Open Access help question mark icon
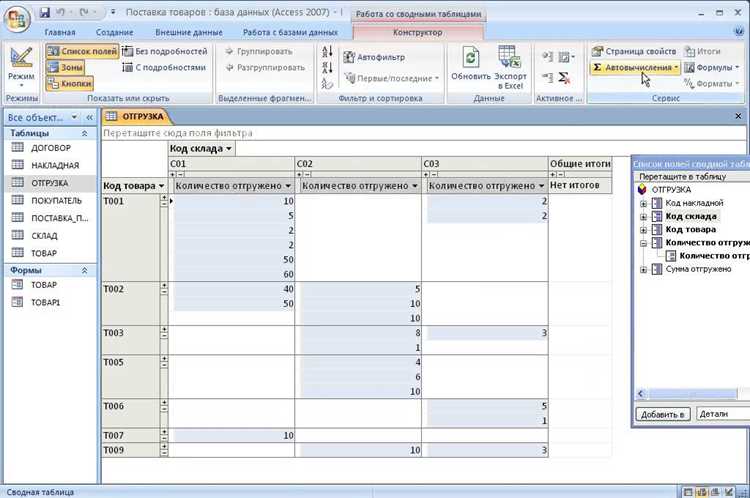This screenshot has width=750, height=498. [739, 32]
